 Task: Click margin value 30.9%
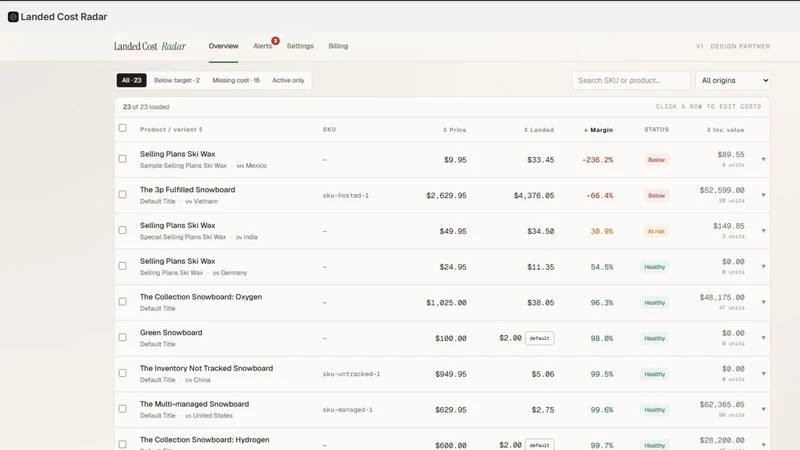tap(602, 231)
